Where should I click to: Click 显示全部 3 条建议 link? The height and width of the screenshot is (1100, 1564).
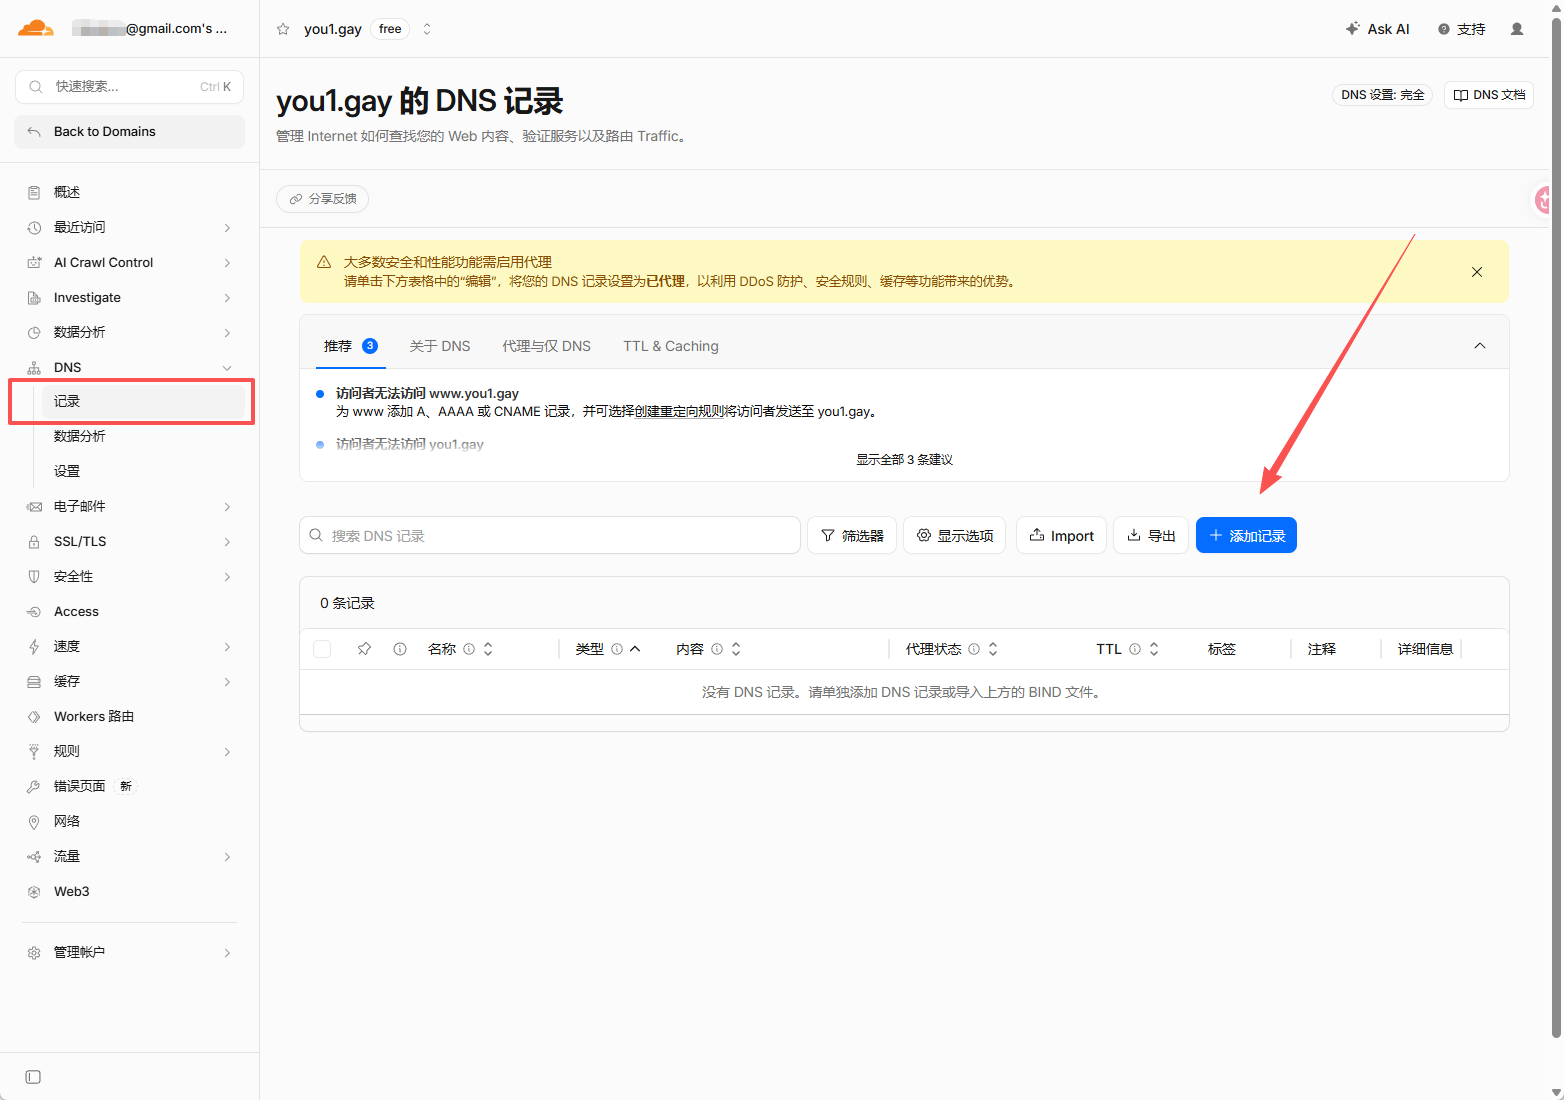click(904, 460)
